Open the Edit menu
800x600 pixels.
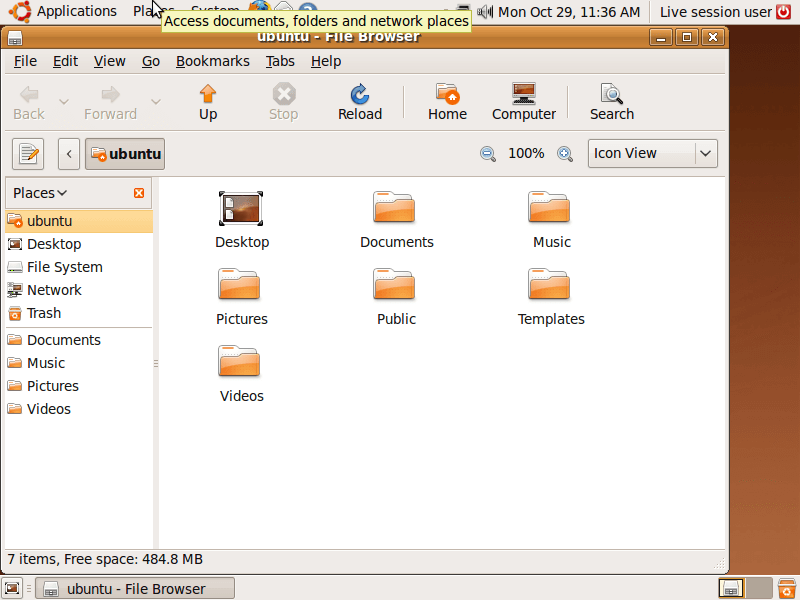coord(65,61)
